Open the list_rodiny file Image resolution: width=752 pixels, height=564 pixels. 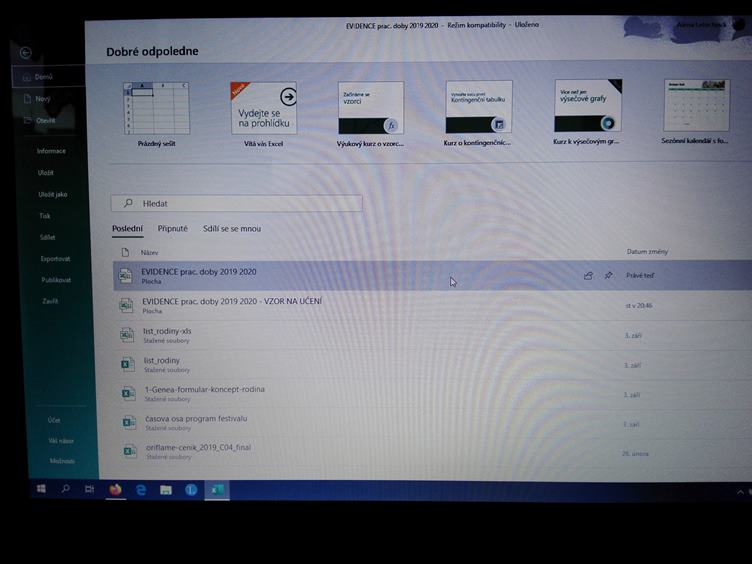pos(434,364)
